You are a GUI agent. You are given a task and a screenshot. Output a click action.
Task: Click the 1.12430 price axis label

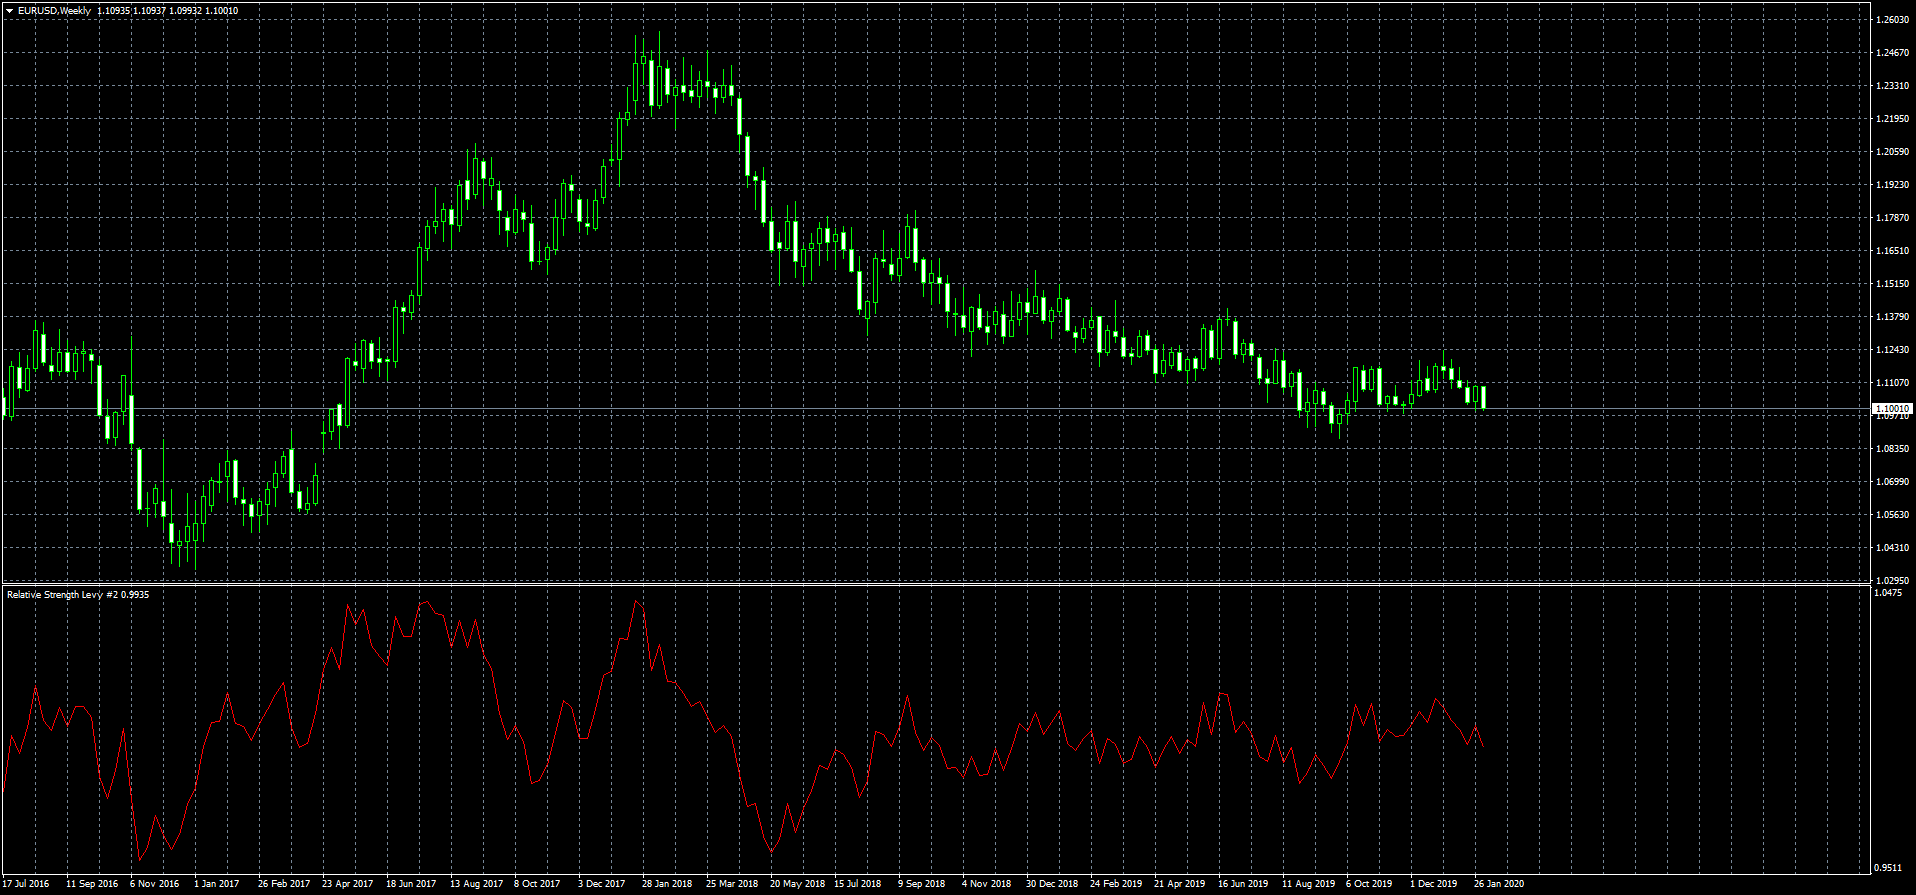[x=1893, y=350]
